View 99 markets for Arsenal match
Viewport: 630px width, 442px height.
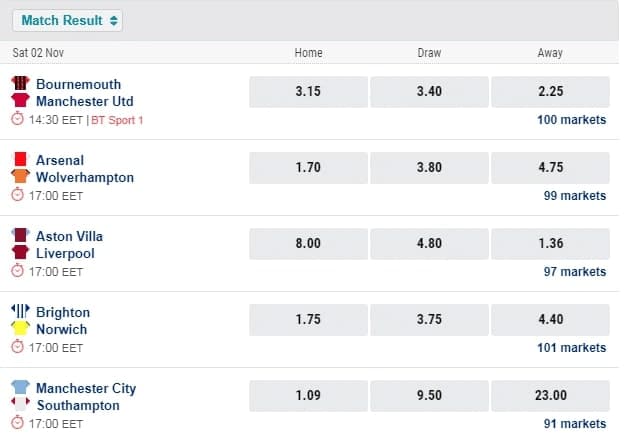[x=574, y=196]
